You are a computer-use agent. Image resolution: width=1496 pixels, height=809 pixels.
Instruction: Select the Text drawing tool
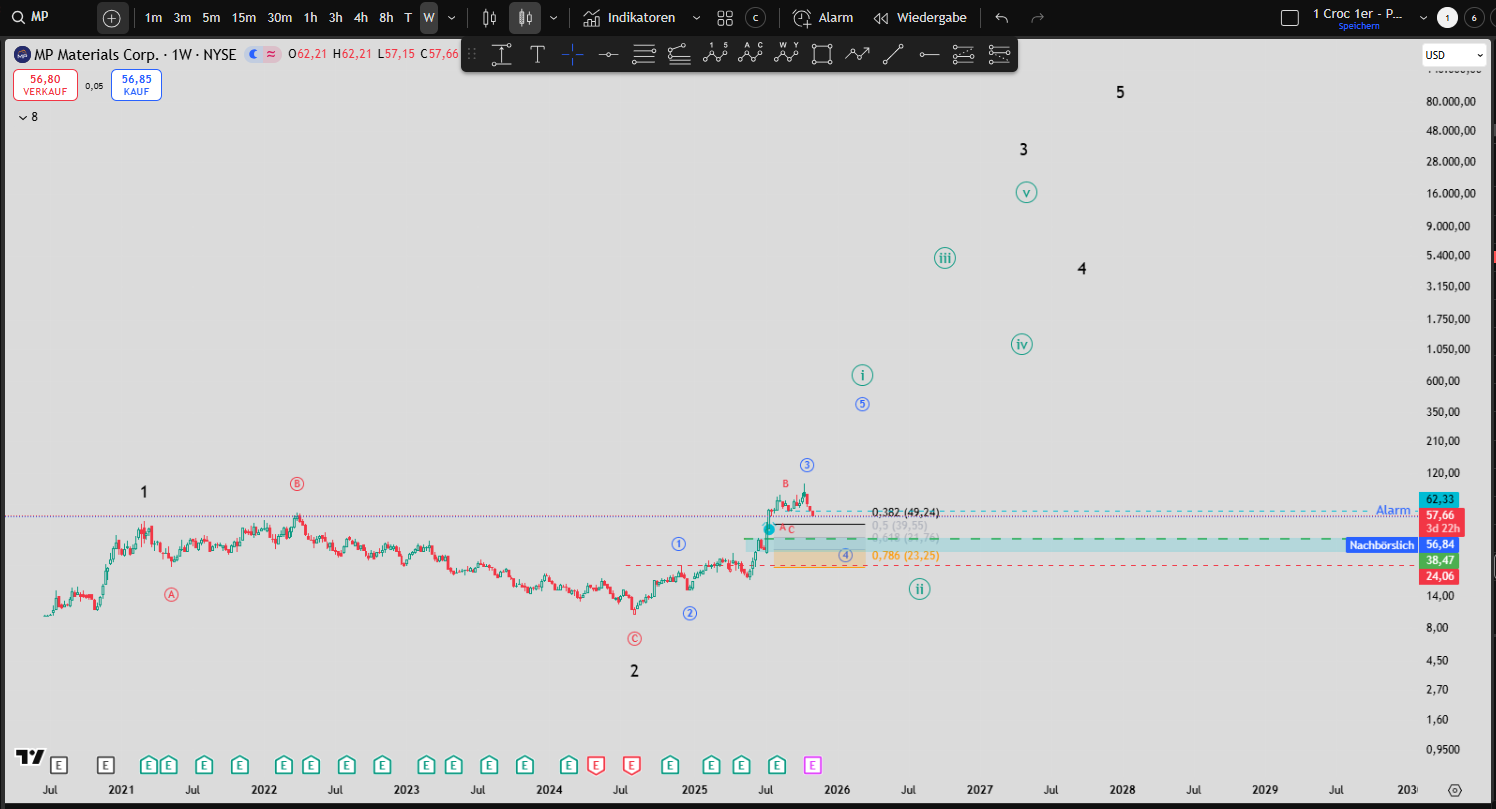pos(537,55)
